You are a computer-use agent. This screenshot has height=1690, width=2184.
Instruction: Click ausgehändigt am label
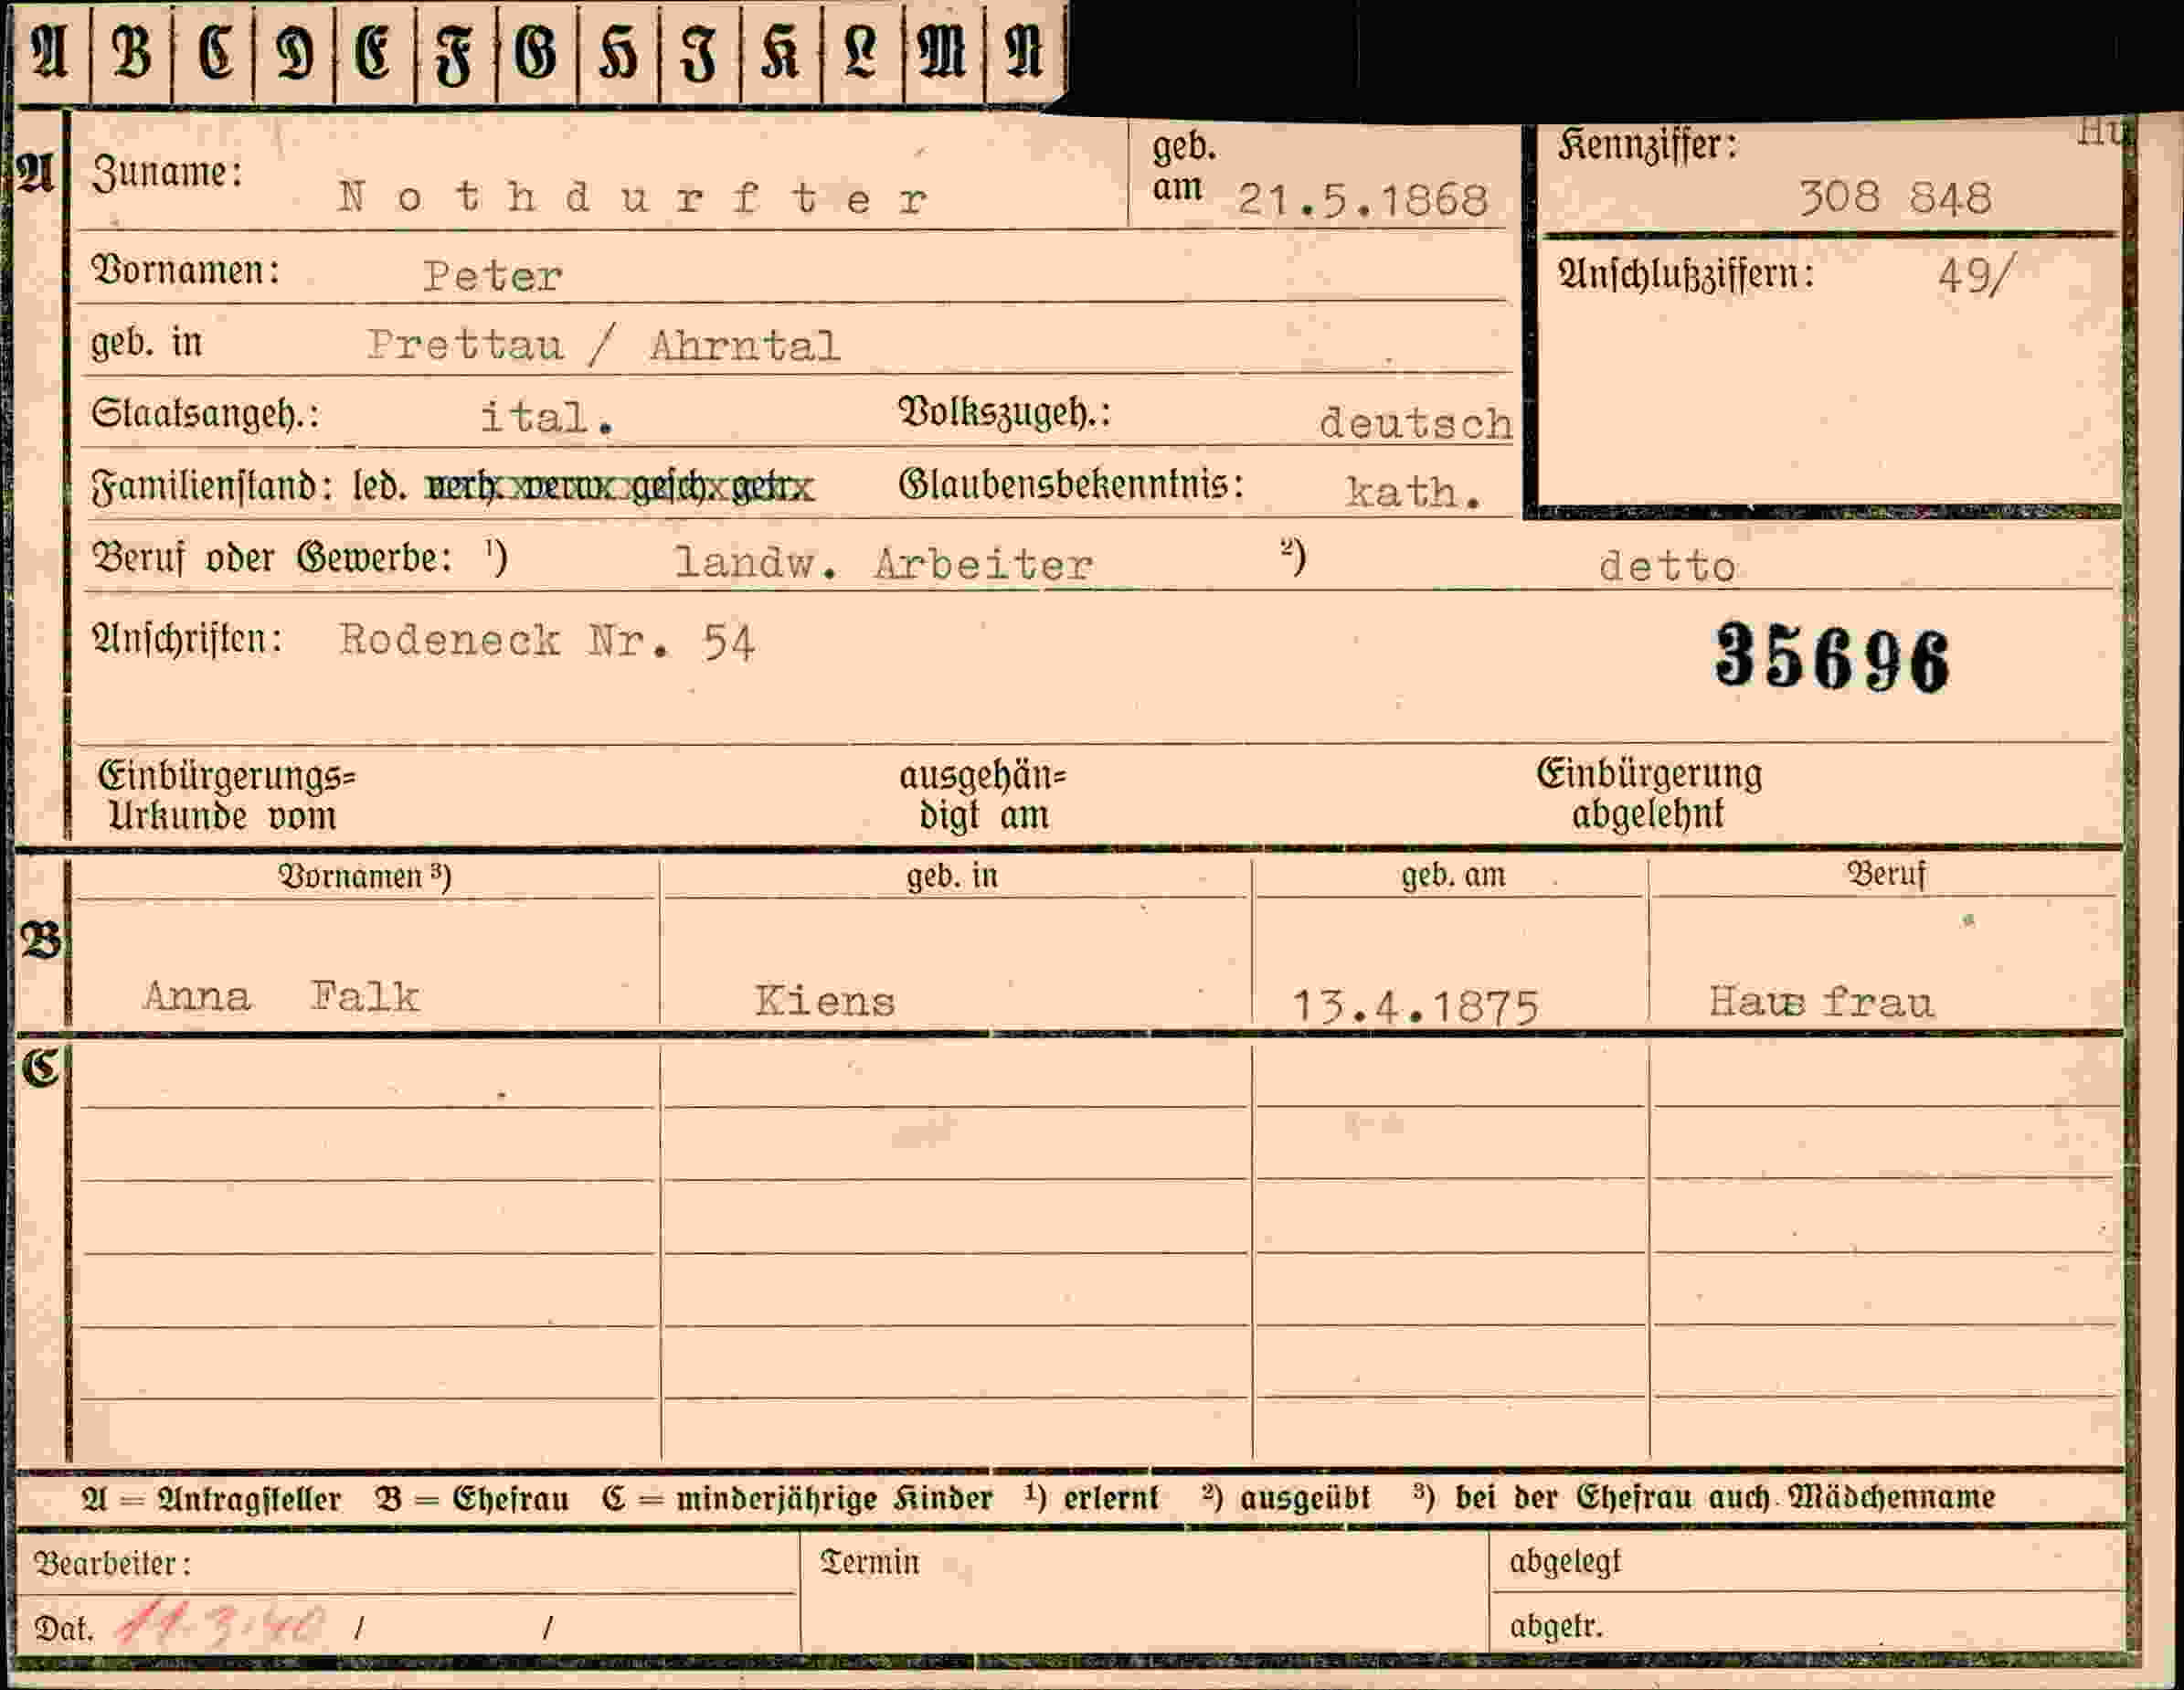983,796
